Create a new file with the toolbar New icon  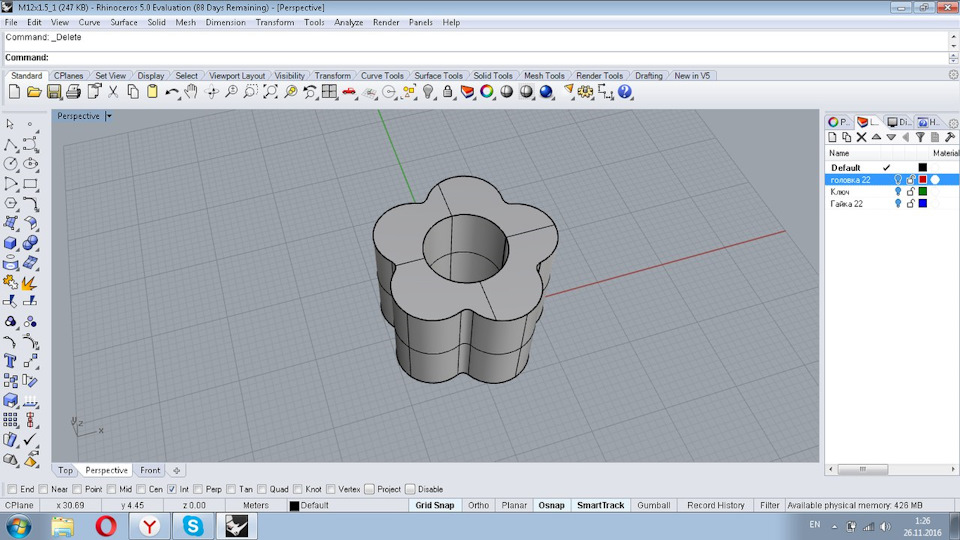click(x=14, y=92)
